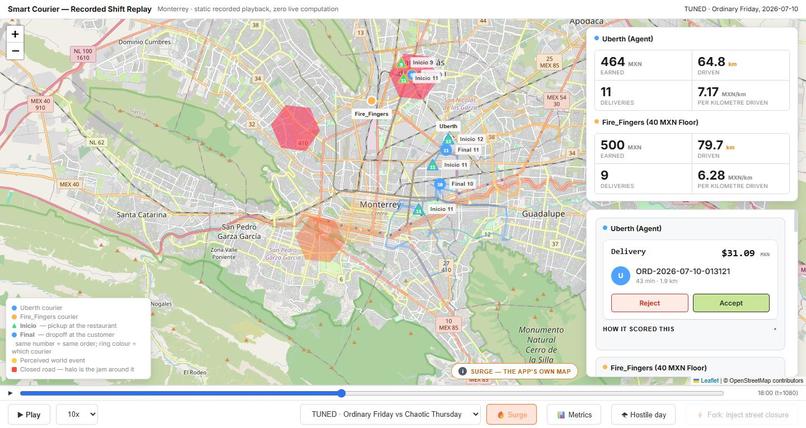Click the Smart Courier — Recorded Shift Replay title

click(x=80, y=9)
